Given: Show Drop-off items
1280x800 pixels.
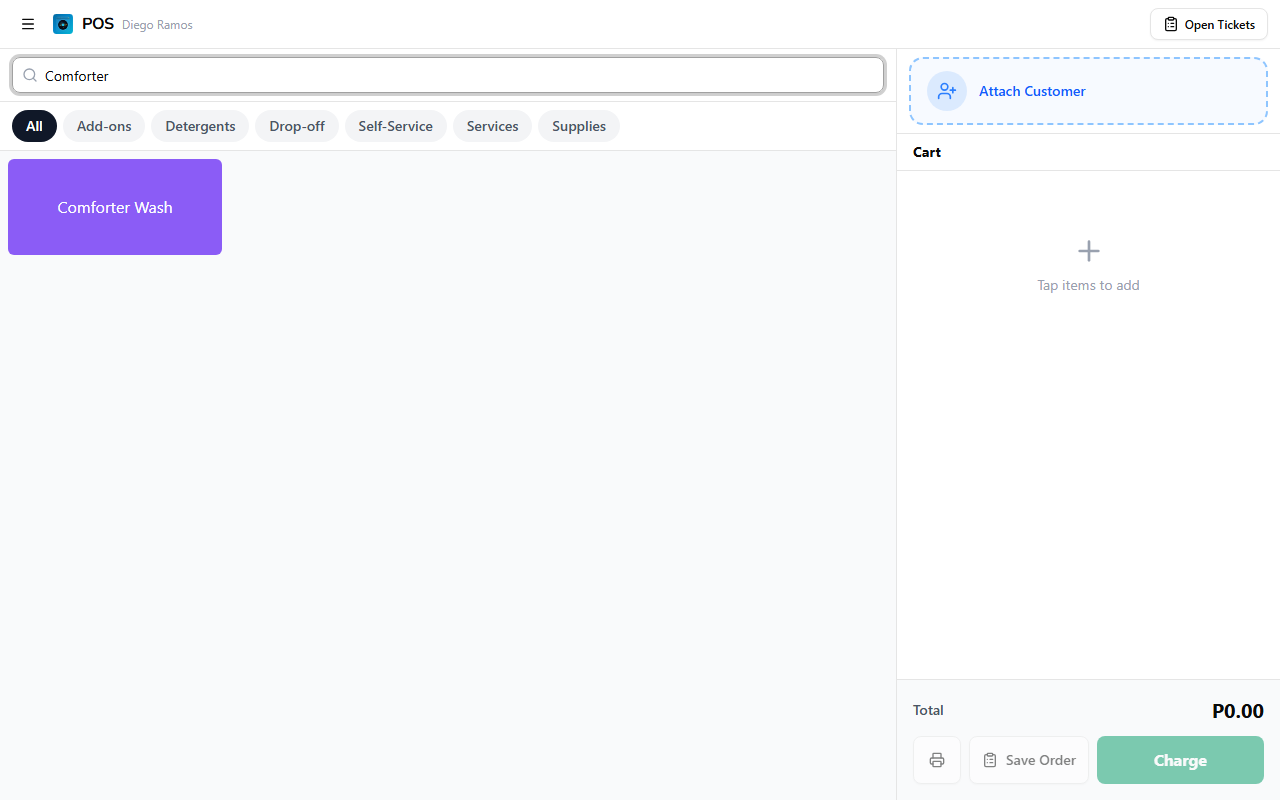Looking at the screenshot, I should pos(297,126).
